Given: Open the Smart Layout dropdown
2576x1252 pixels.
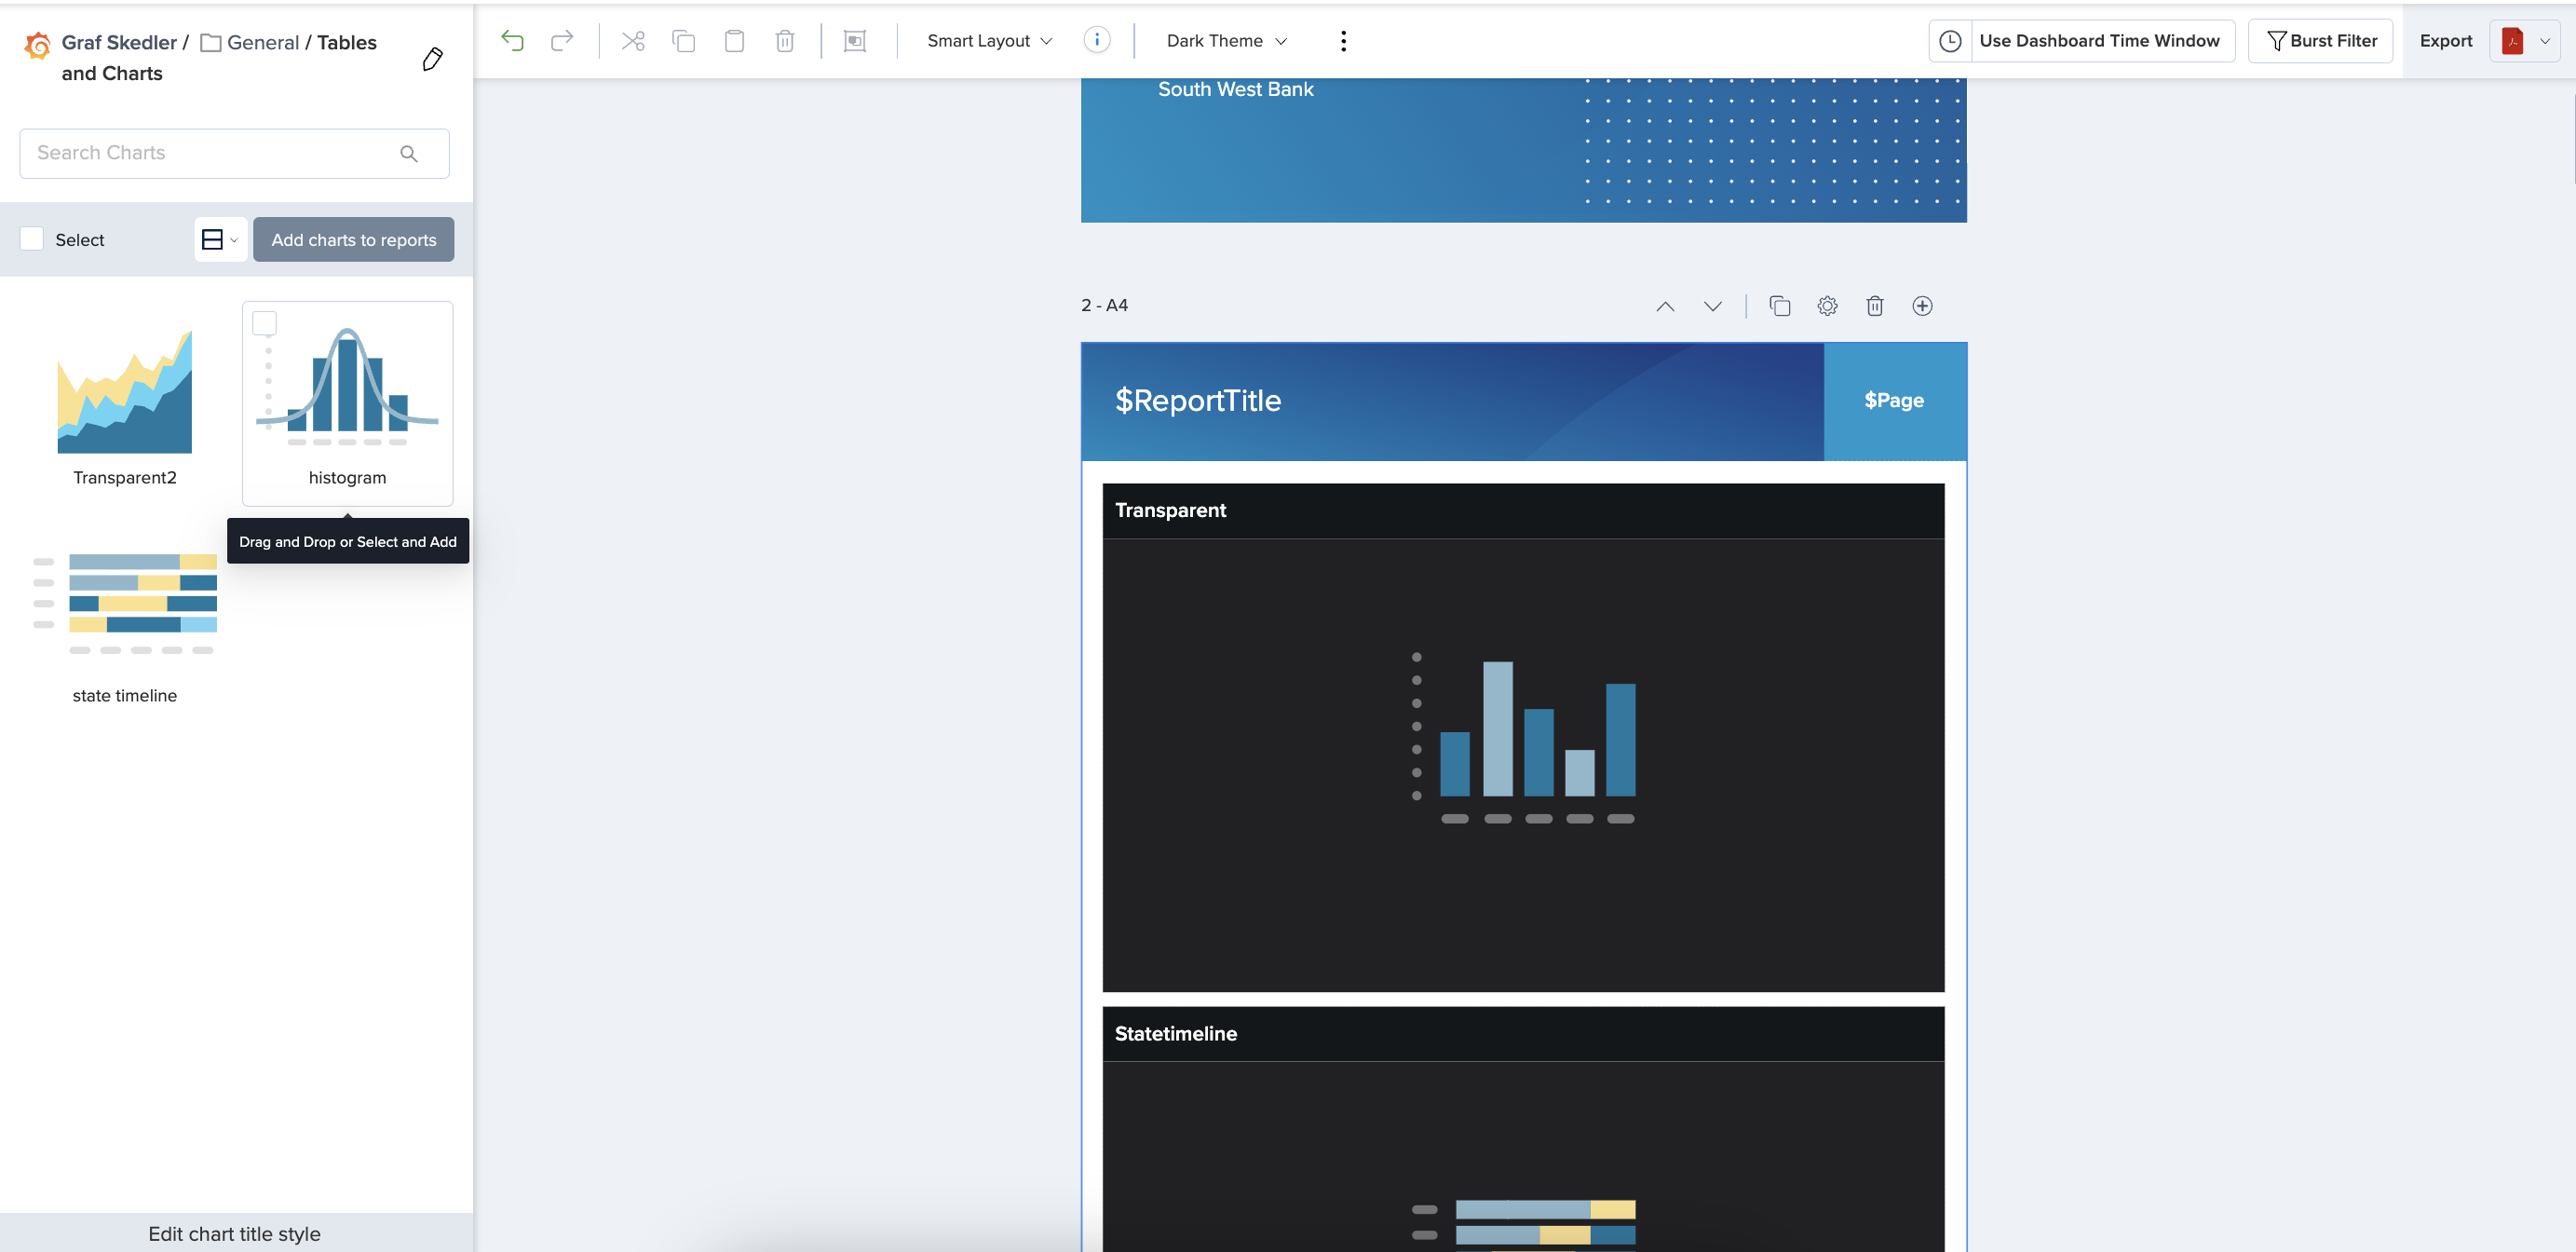Looking at the screenshot, I should [987, 40].
